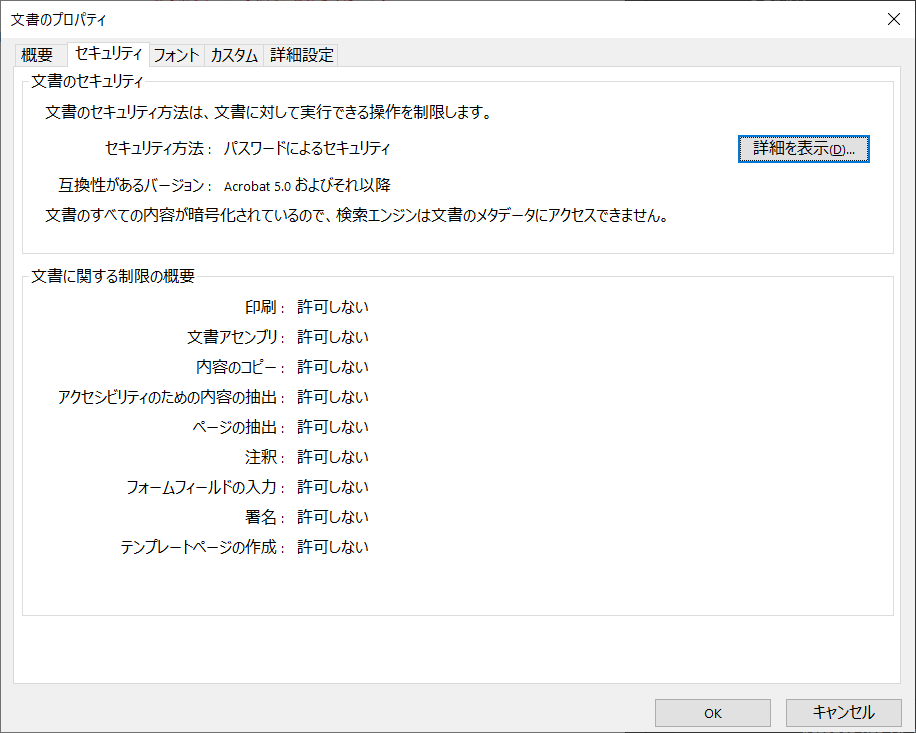
Task: Confirm with the OK button
Action: pos(713,713)
